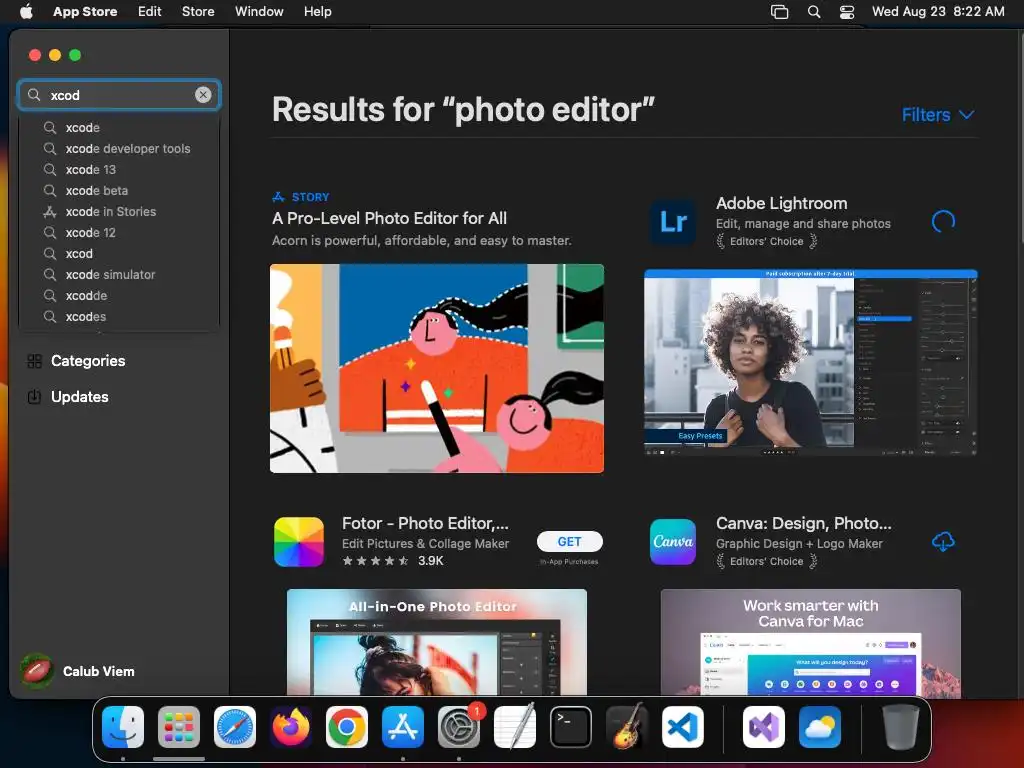The width and height of the screenshot is (1024, 768).
Task: Open the App Store menu bar item
Action: 85,11
